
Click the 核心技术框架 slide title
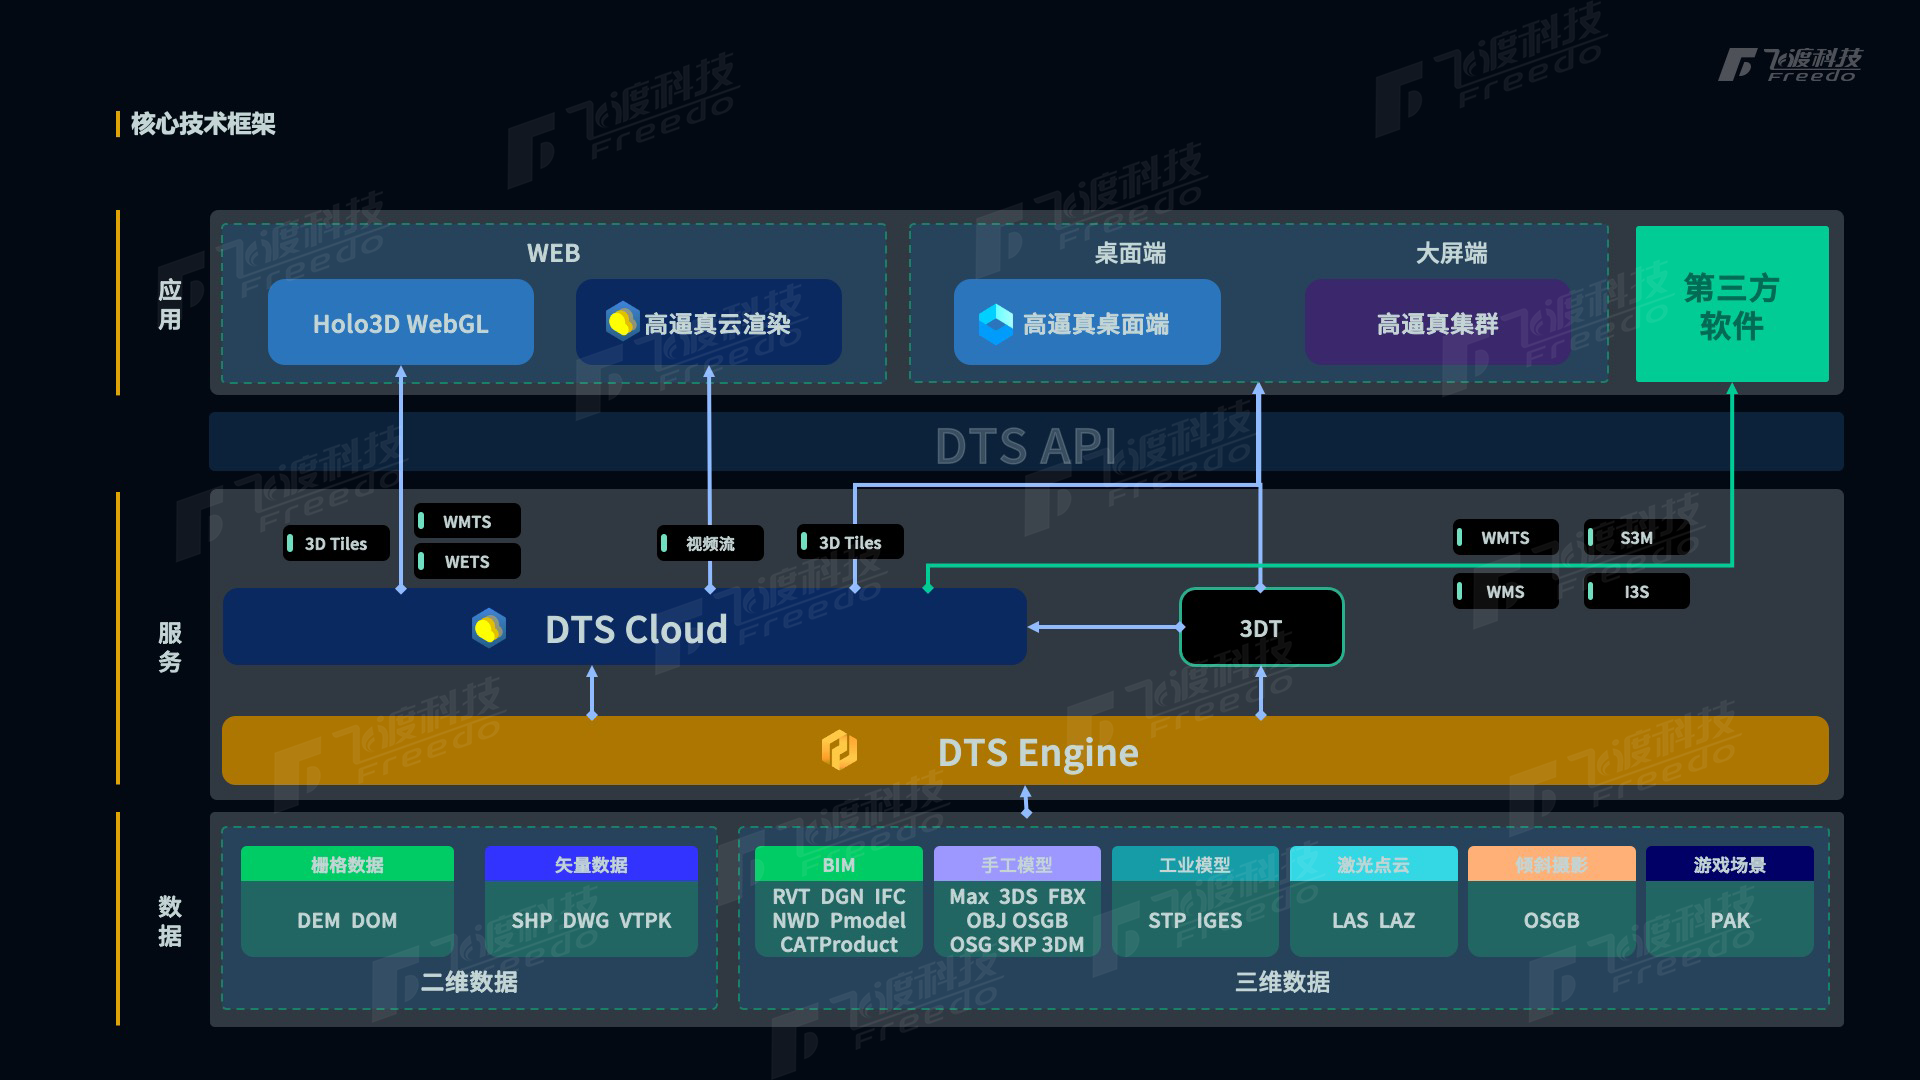202,123
